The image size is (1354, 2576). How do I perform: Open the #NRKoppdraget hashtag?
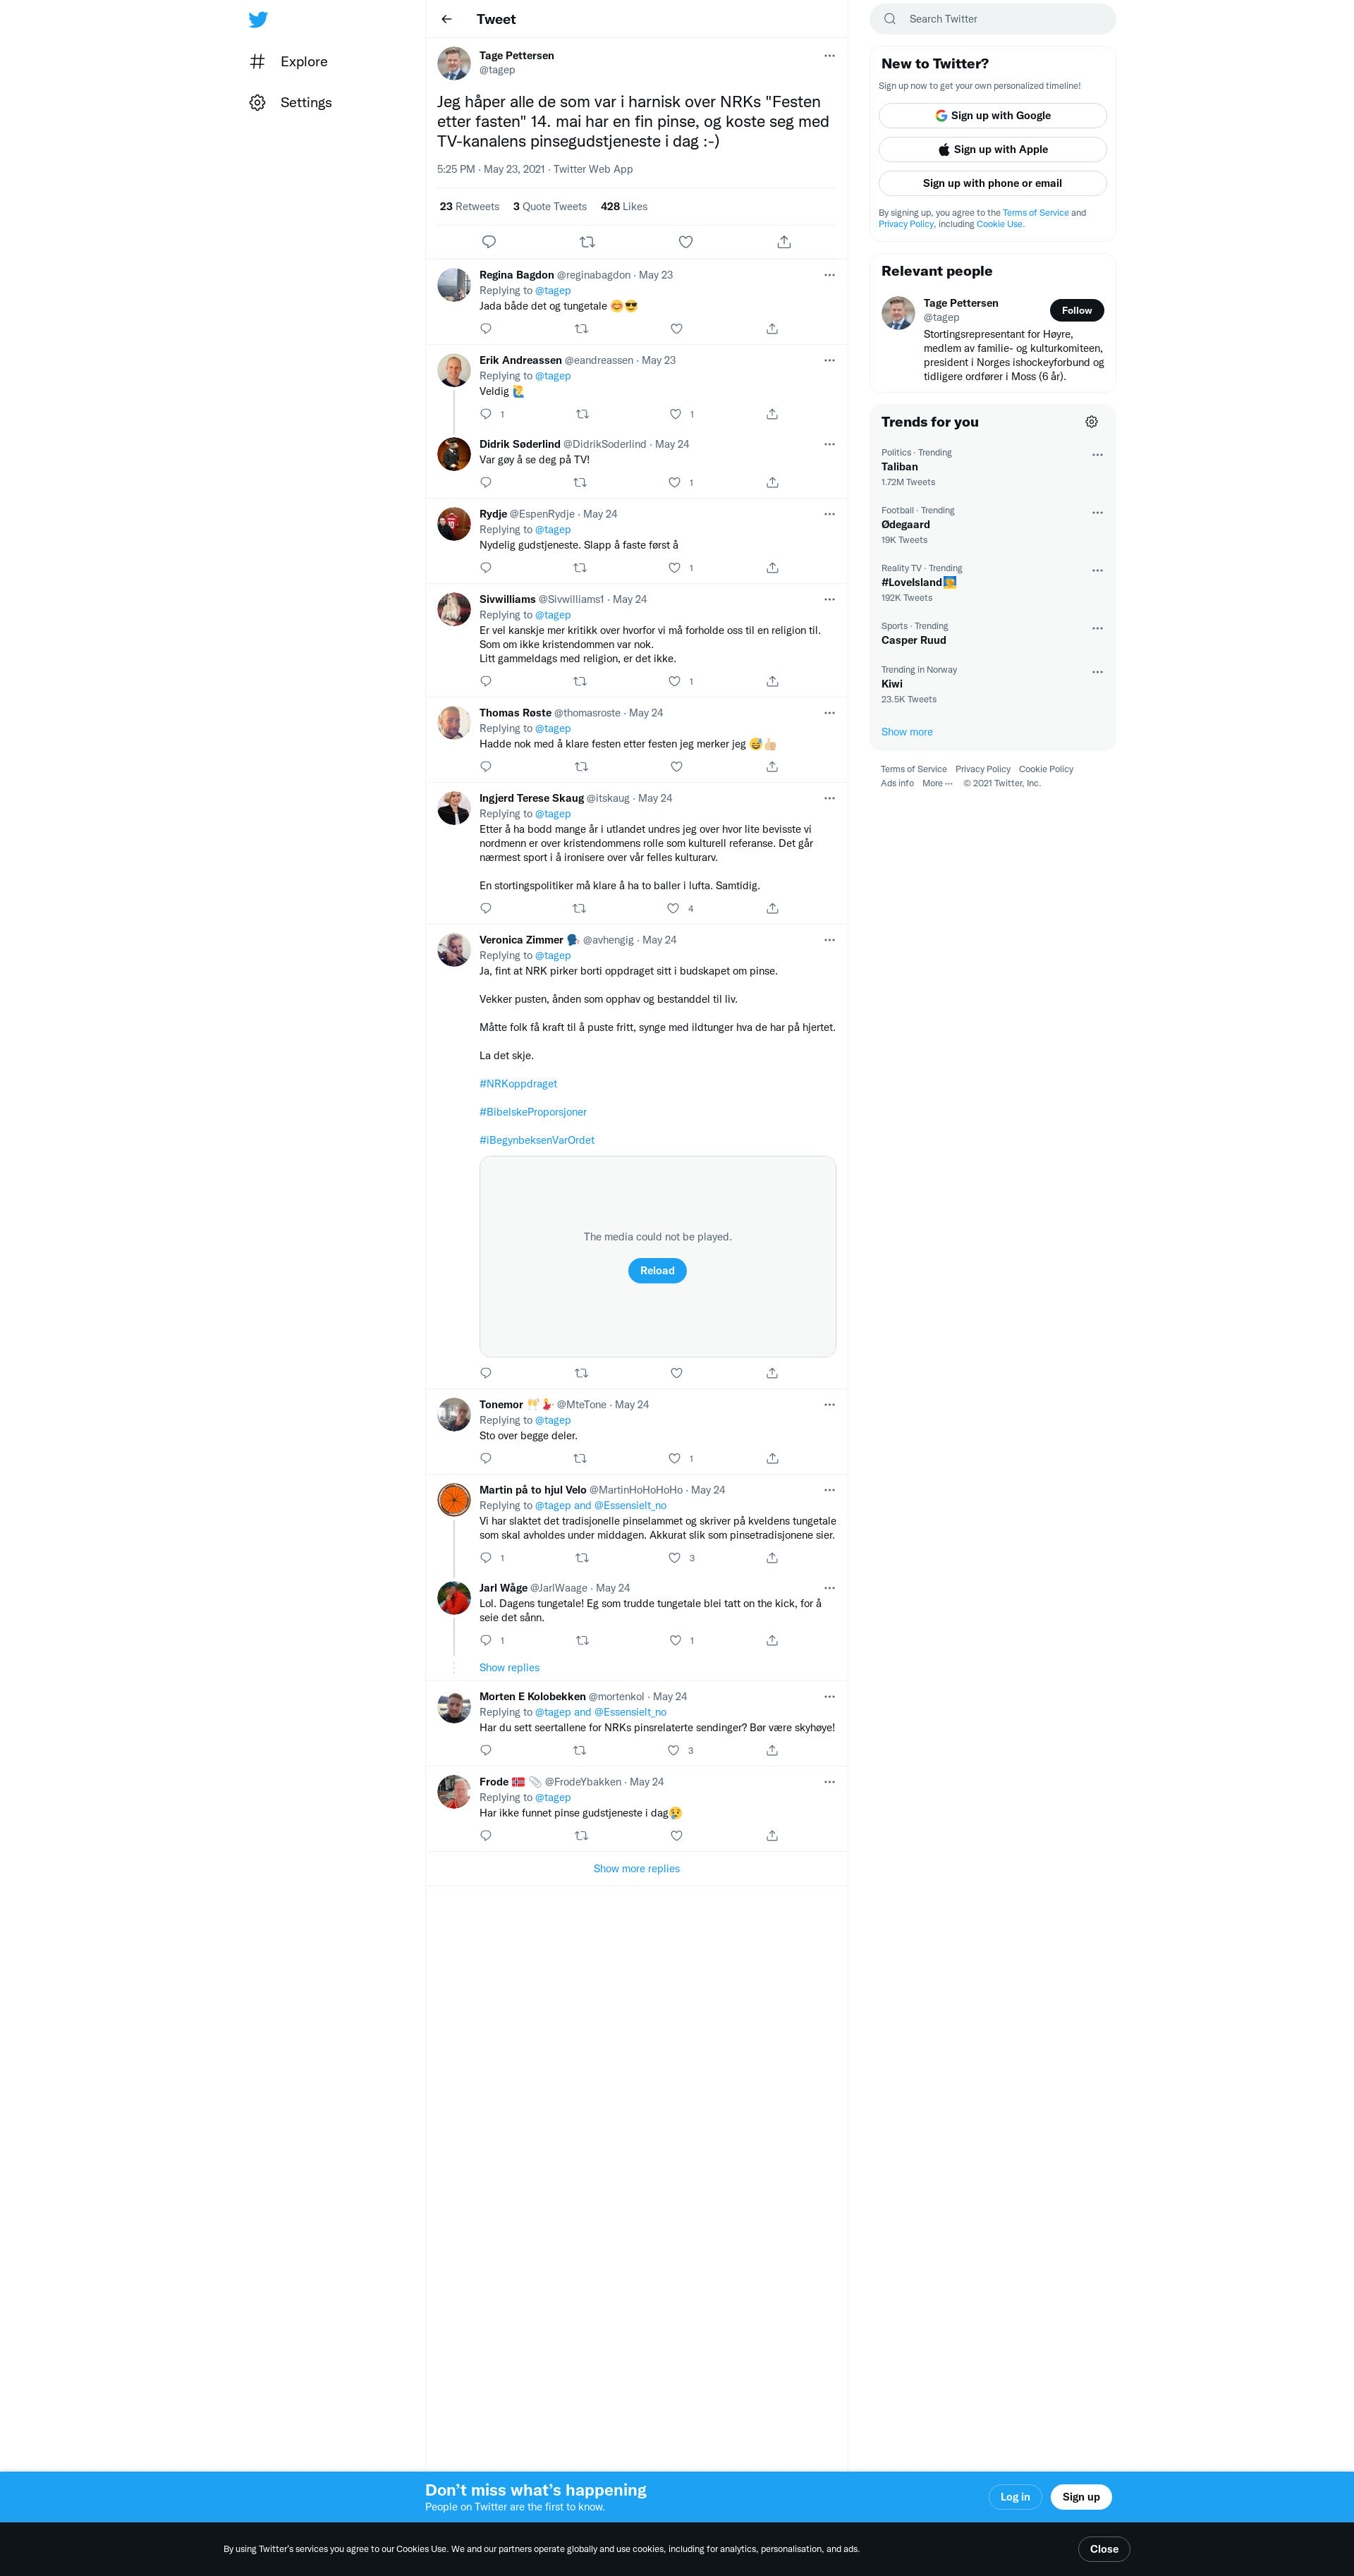pyautogui.click(x=518, y=1084)
